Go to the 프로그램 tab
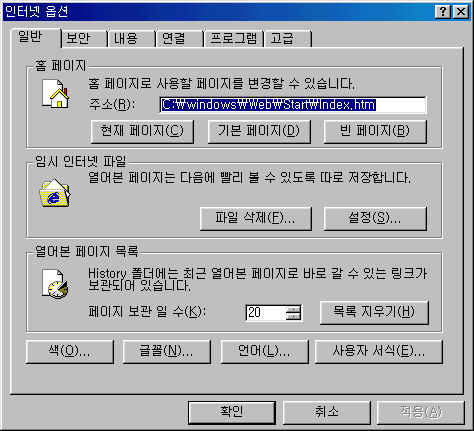The height and width of the screenshot is (431, 474). (234, 39)
